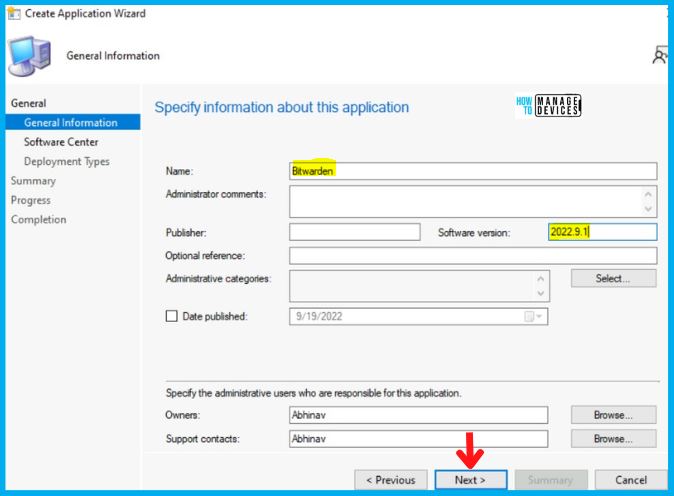The width and height of the screenshot is (674, 496).
Task: Select the Progress step in sidebar
Action: (x=31, y=200)
